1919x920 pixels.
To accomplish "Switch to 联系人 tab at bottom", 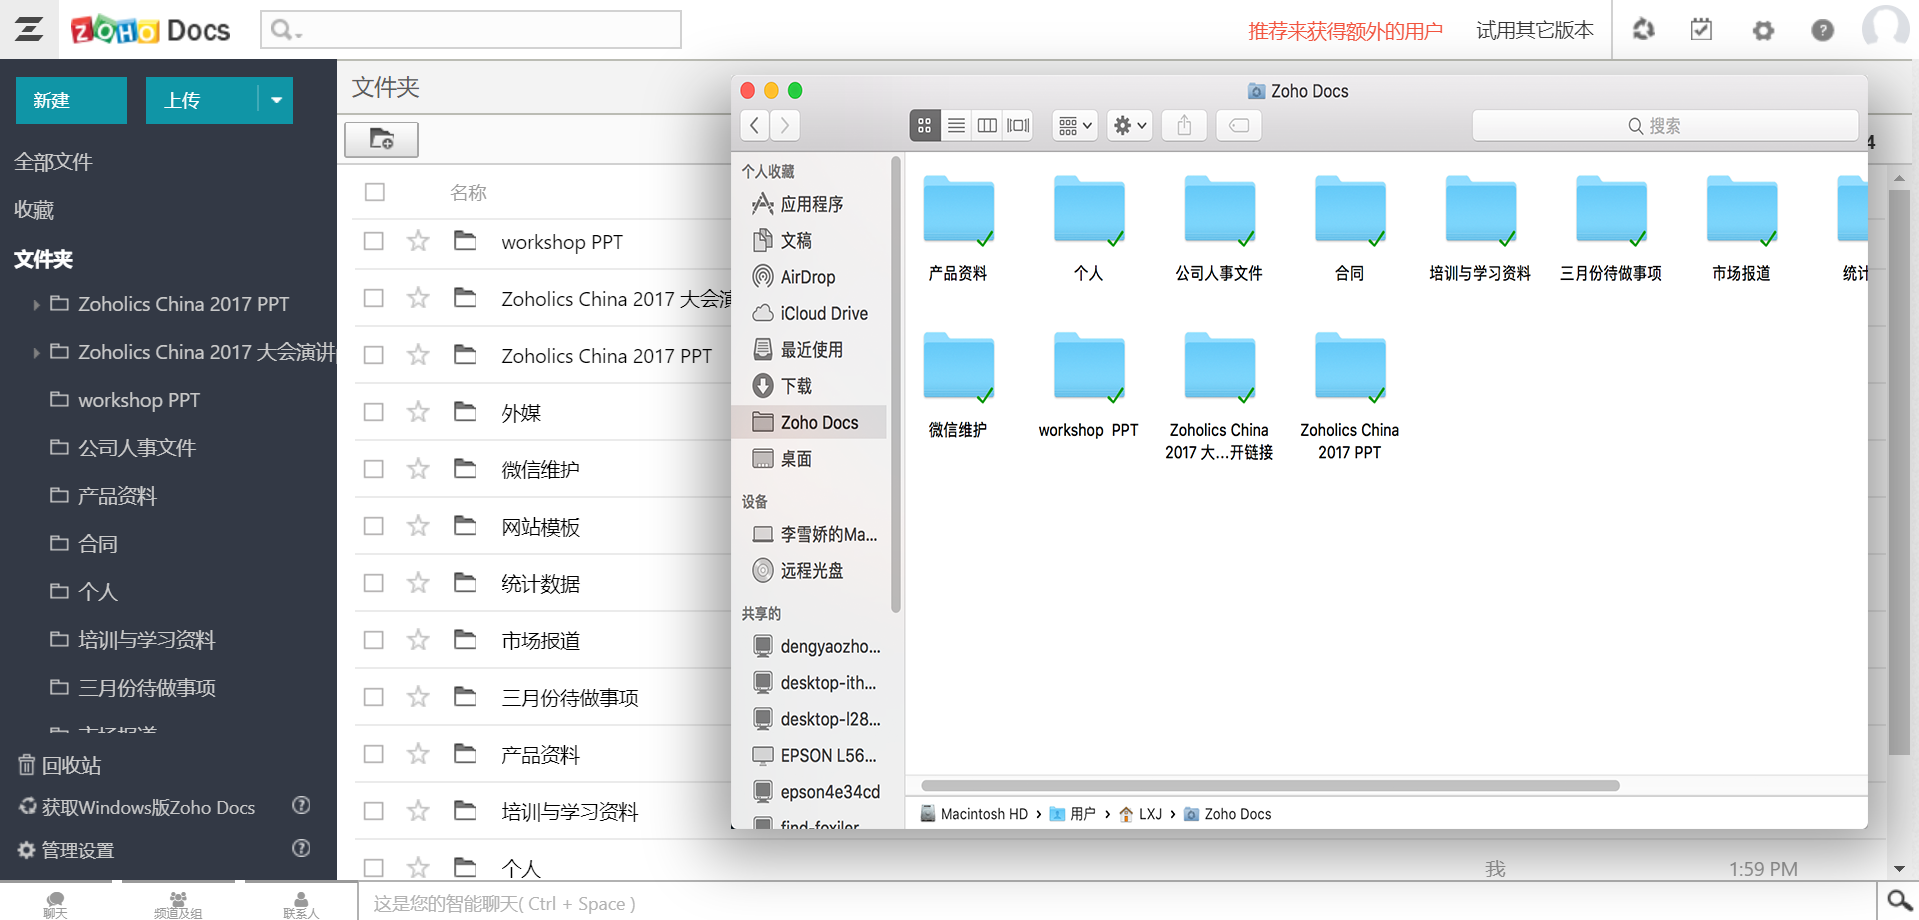I will (x=301, y=903).
